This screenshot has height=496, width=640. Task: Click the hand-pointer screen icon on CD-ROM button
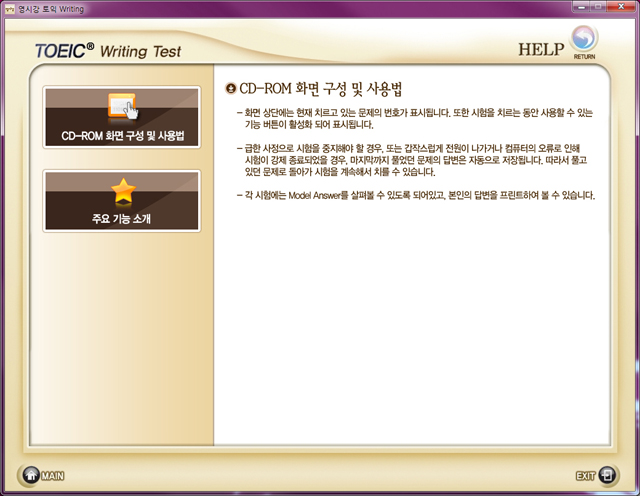(122, 106)
